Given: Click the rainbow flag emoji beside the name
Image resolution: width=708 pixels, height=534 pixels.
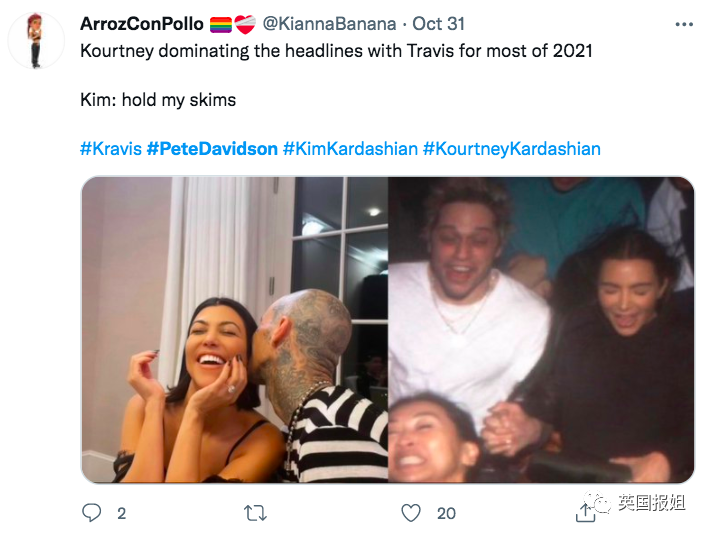Looking at the screenshot, I should tap(220, 23).
